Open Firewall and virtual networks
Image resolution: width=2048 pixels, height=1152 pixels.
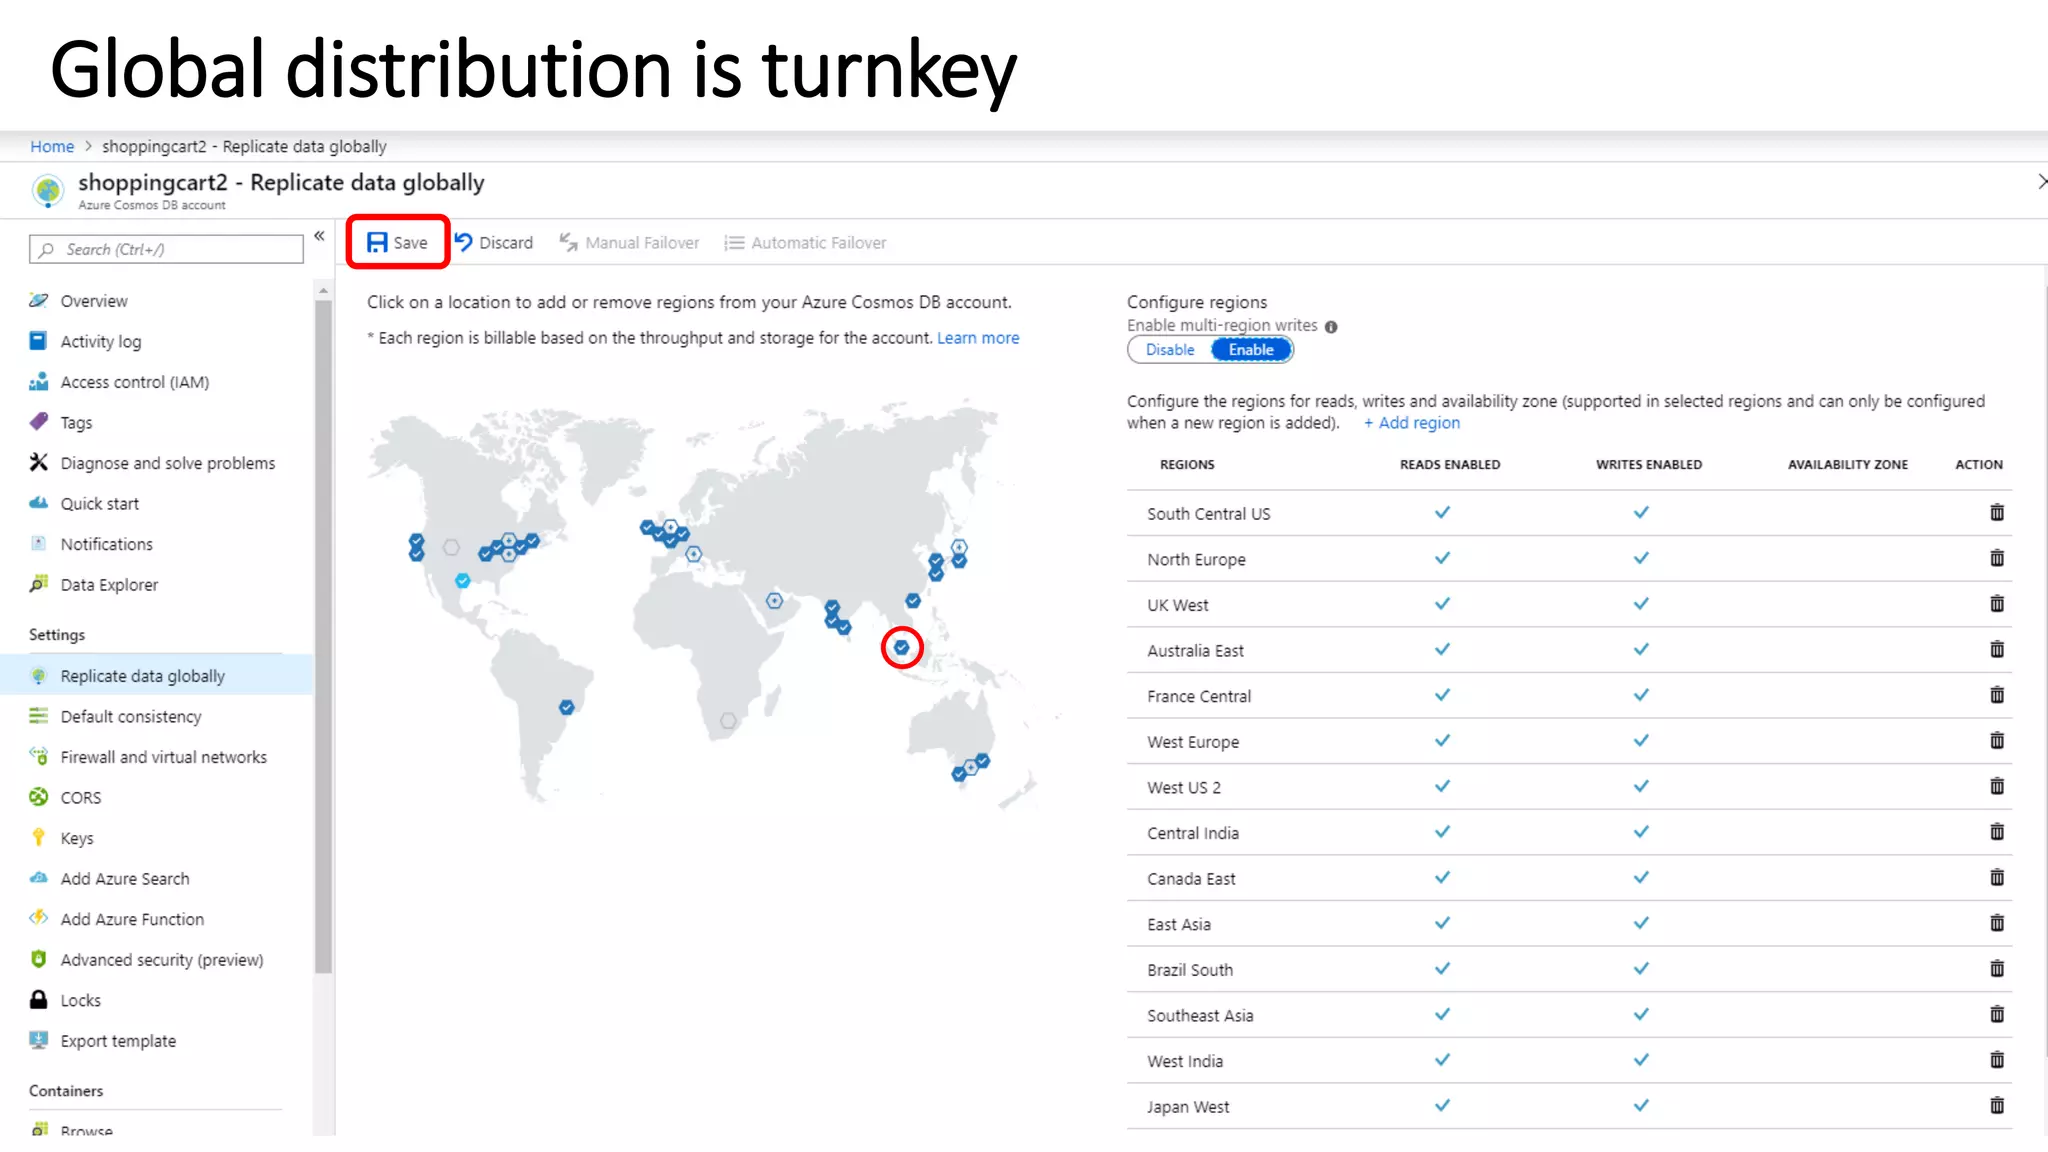pos(163,757)
